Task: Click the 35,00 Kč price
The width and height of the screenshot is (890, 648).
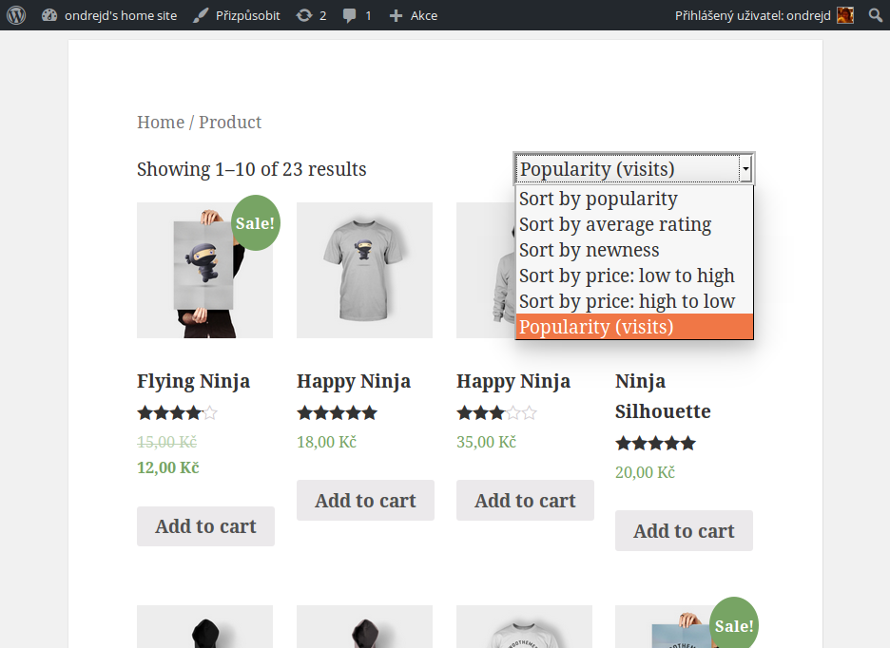Action: click(486, 442)
